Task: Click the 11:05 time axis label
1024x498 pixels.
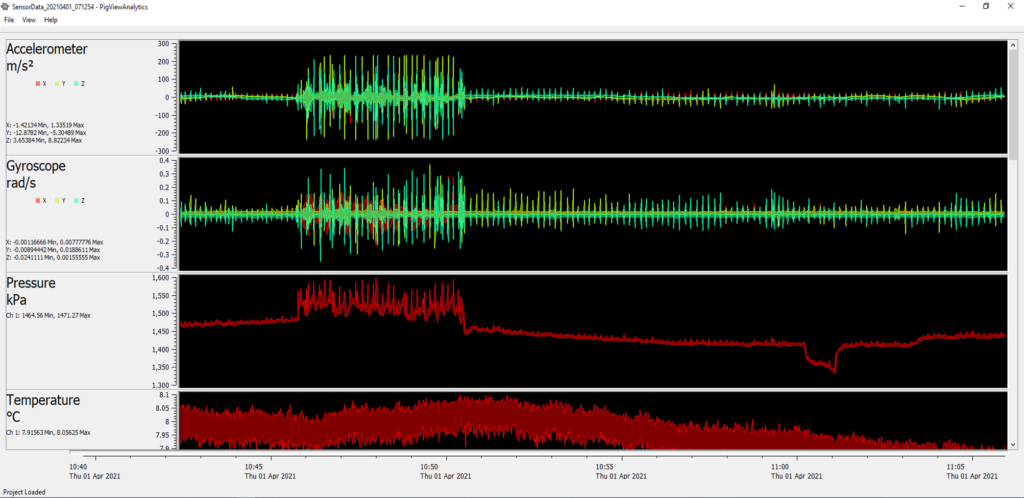Action: [972, 471]
